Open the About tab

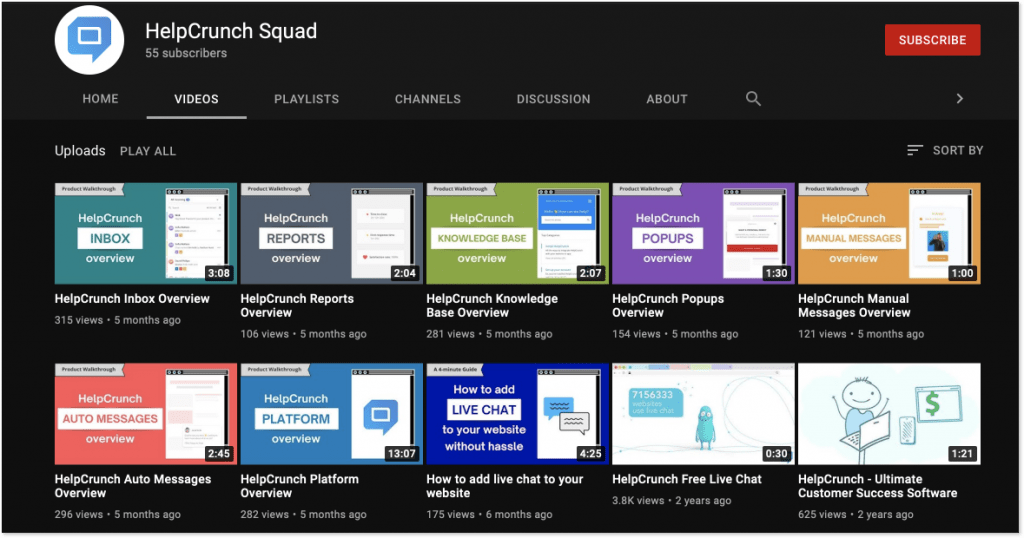666,99
